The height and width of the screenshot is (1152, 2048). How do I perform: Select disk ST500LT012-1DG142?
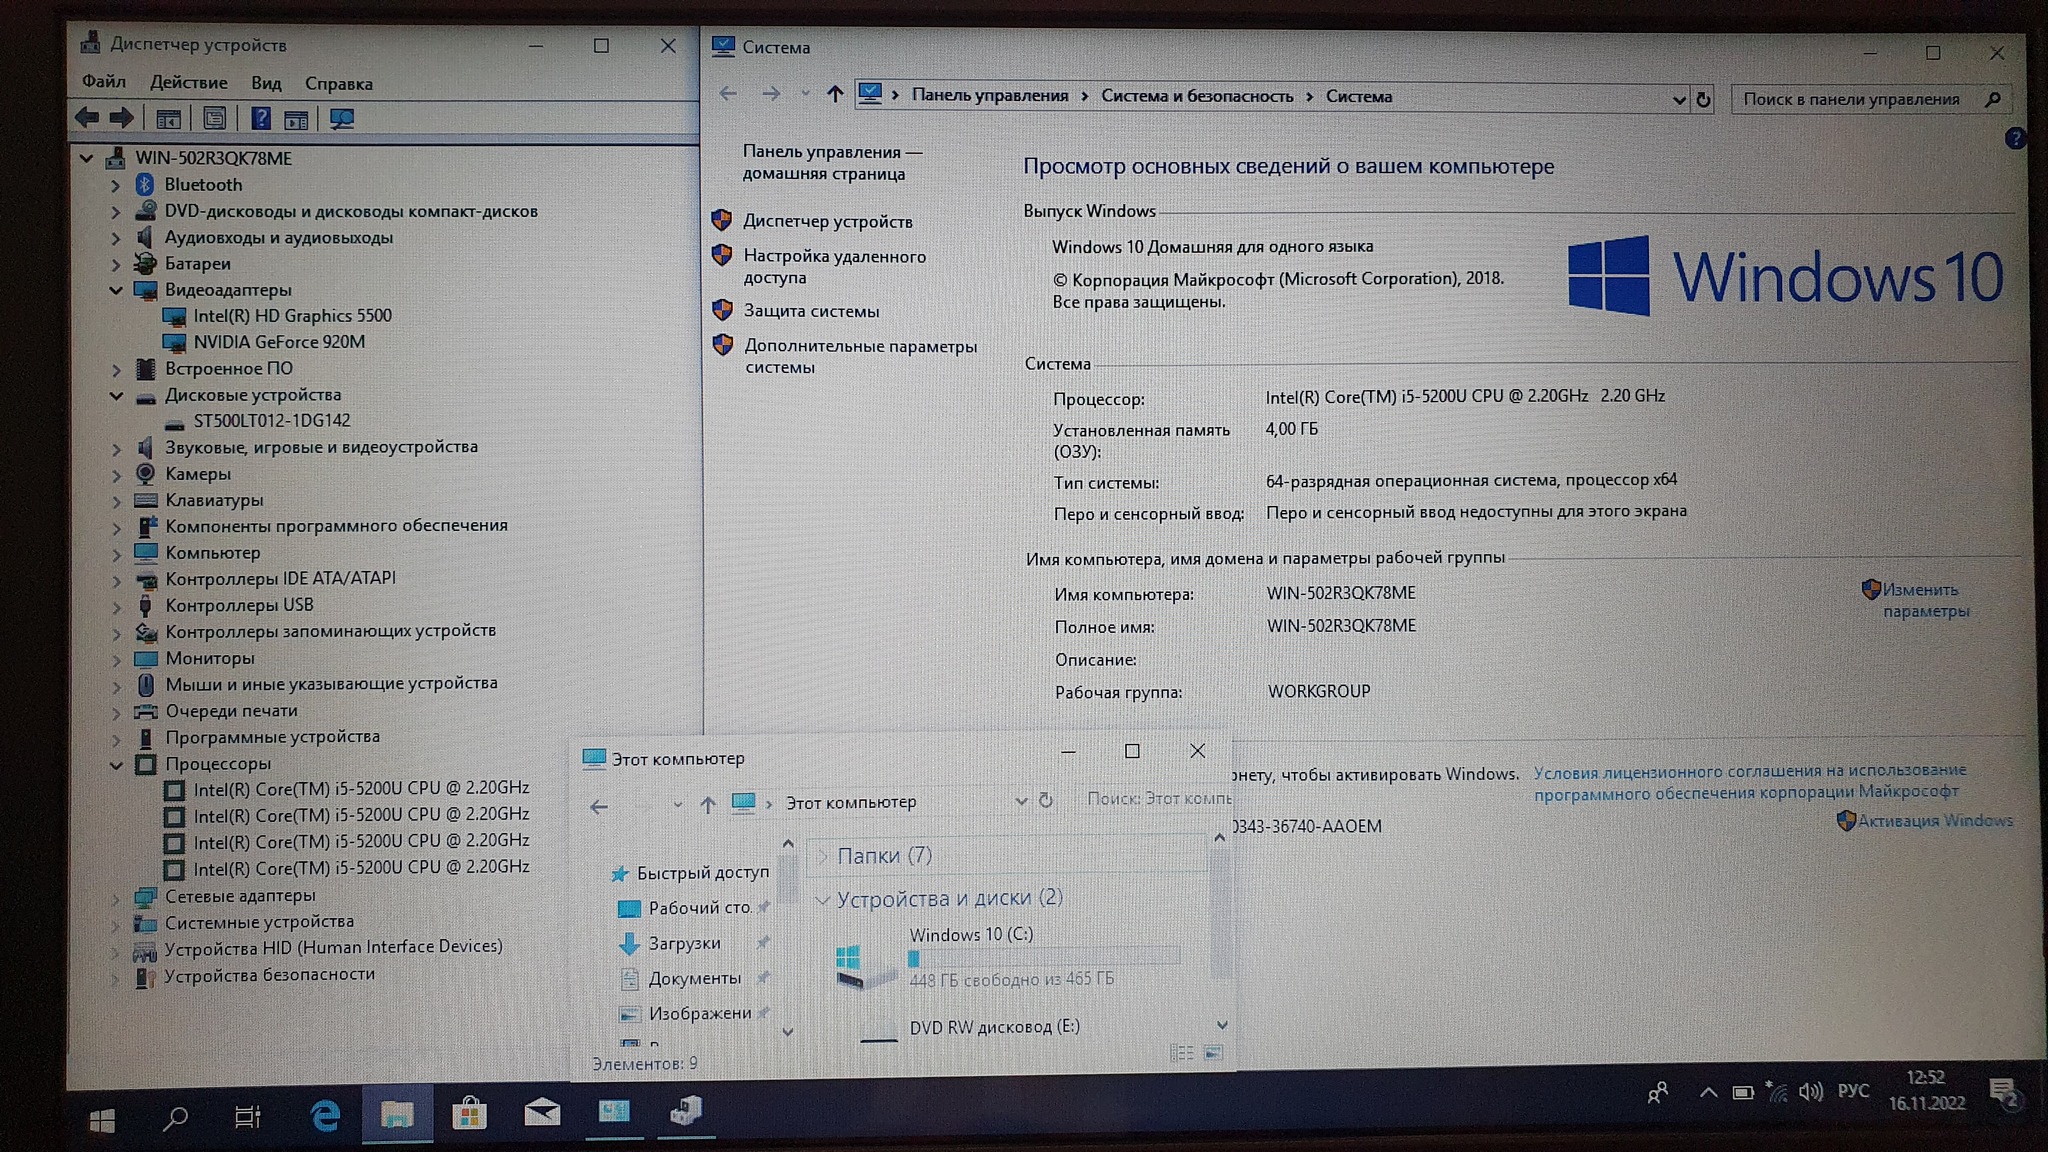click(271, 421)
